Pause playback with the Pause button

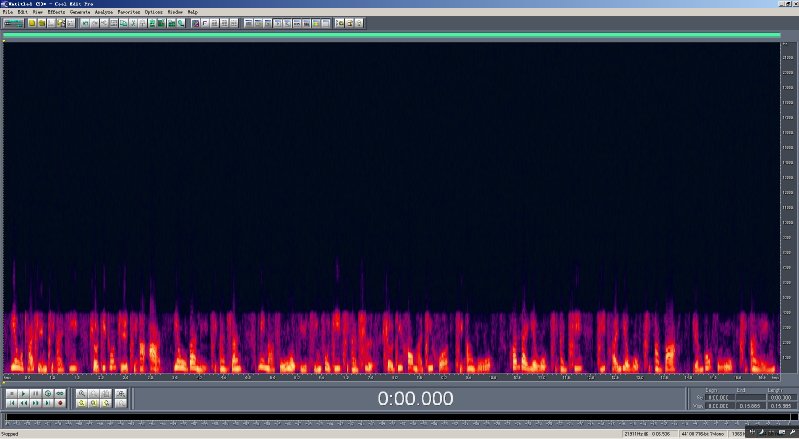[x=36, y=394]
